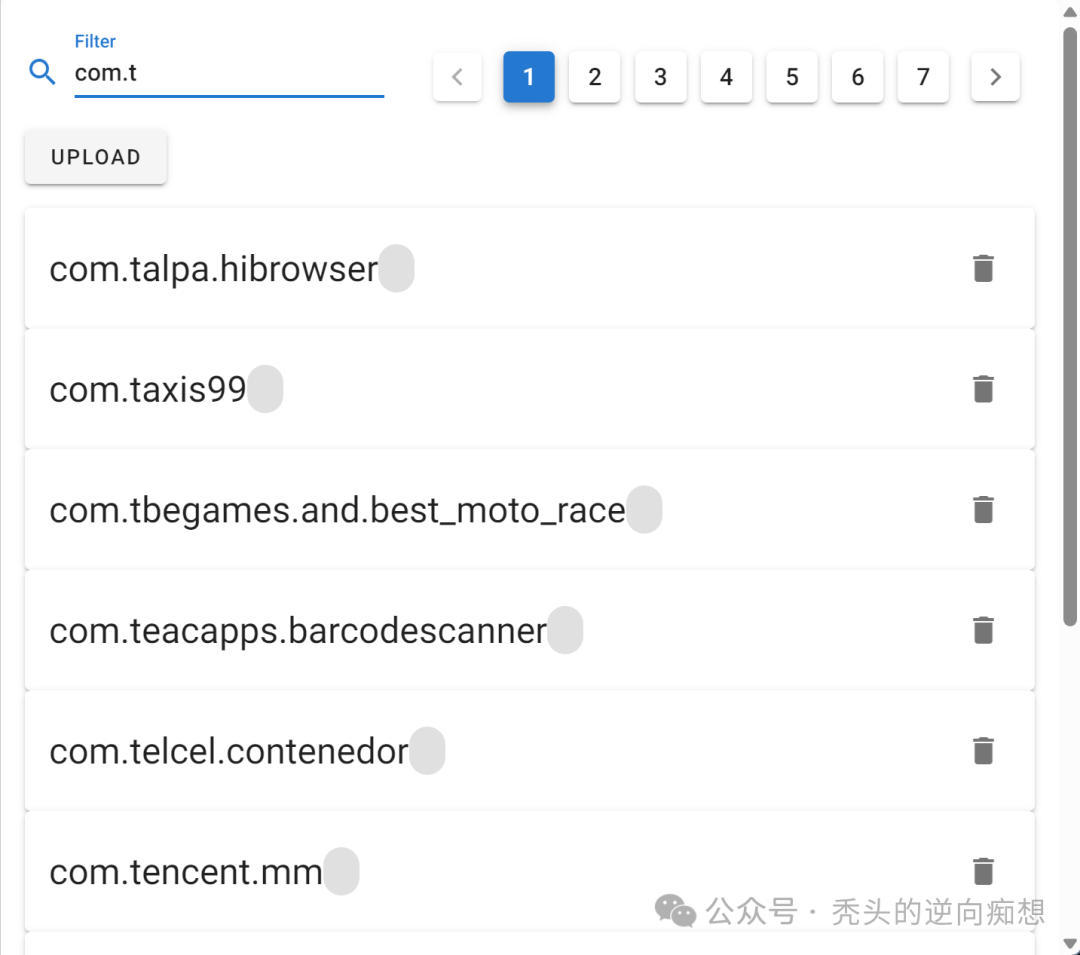
Task: Click the gray chip after com.teacapps.barcodescanner
Action: coord(565,630)
